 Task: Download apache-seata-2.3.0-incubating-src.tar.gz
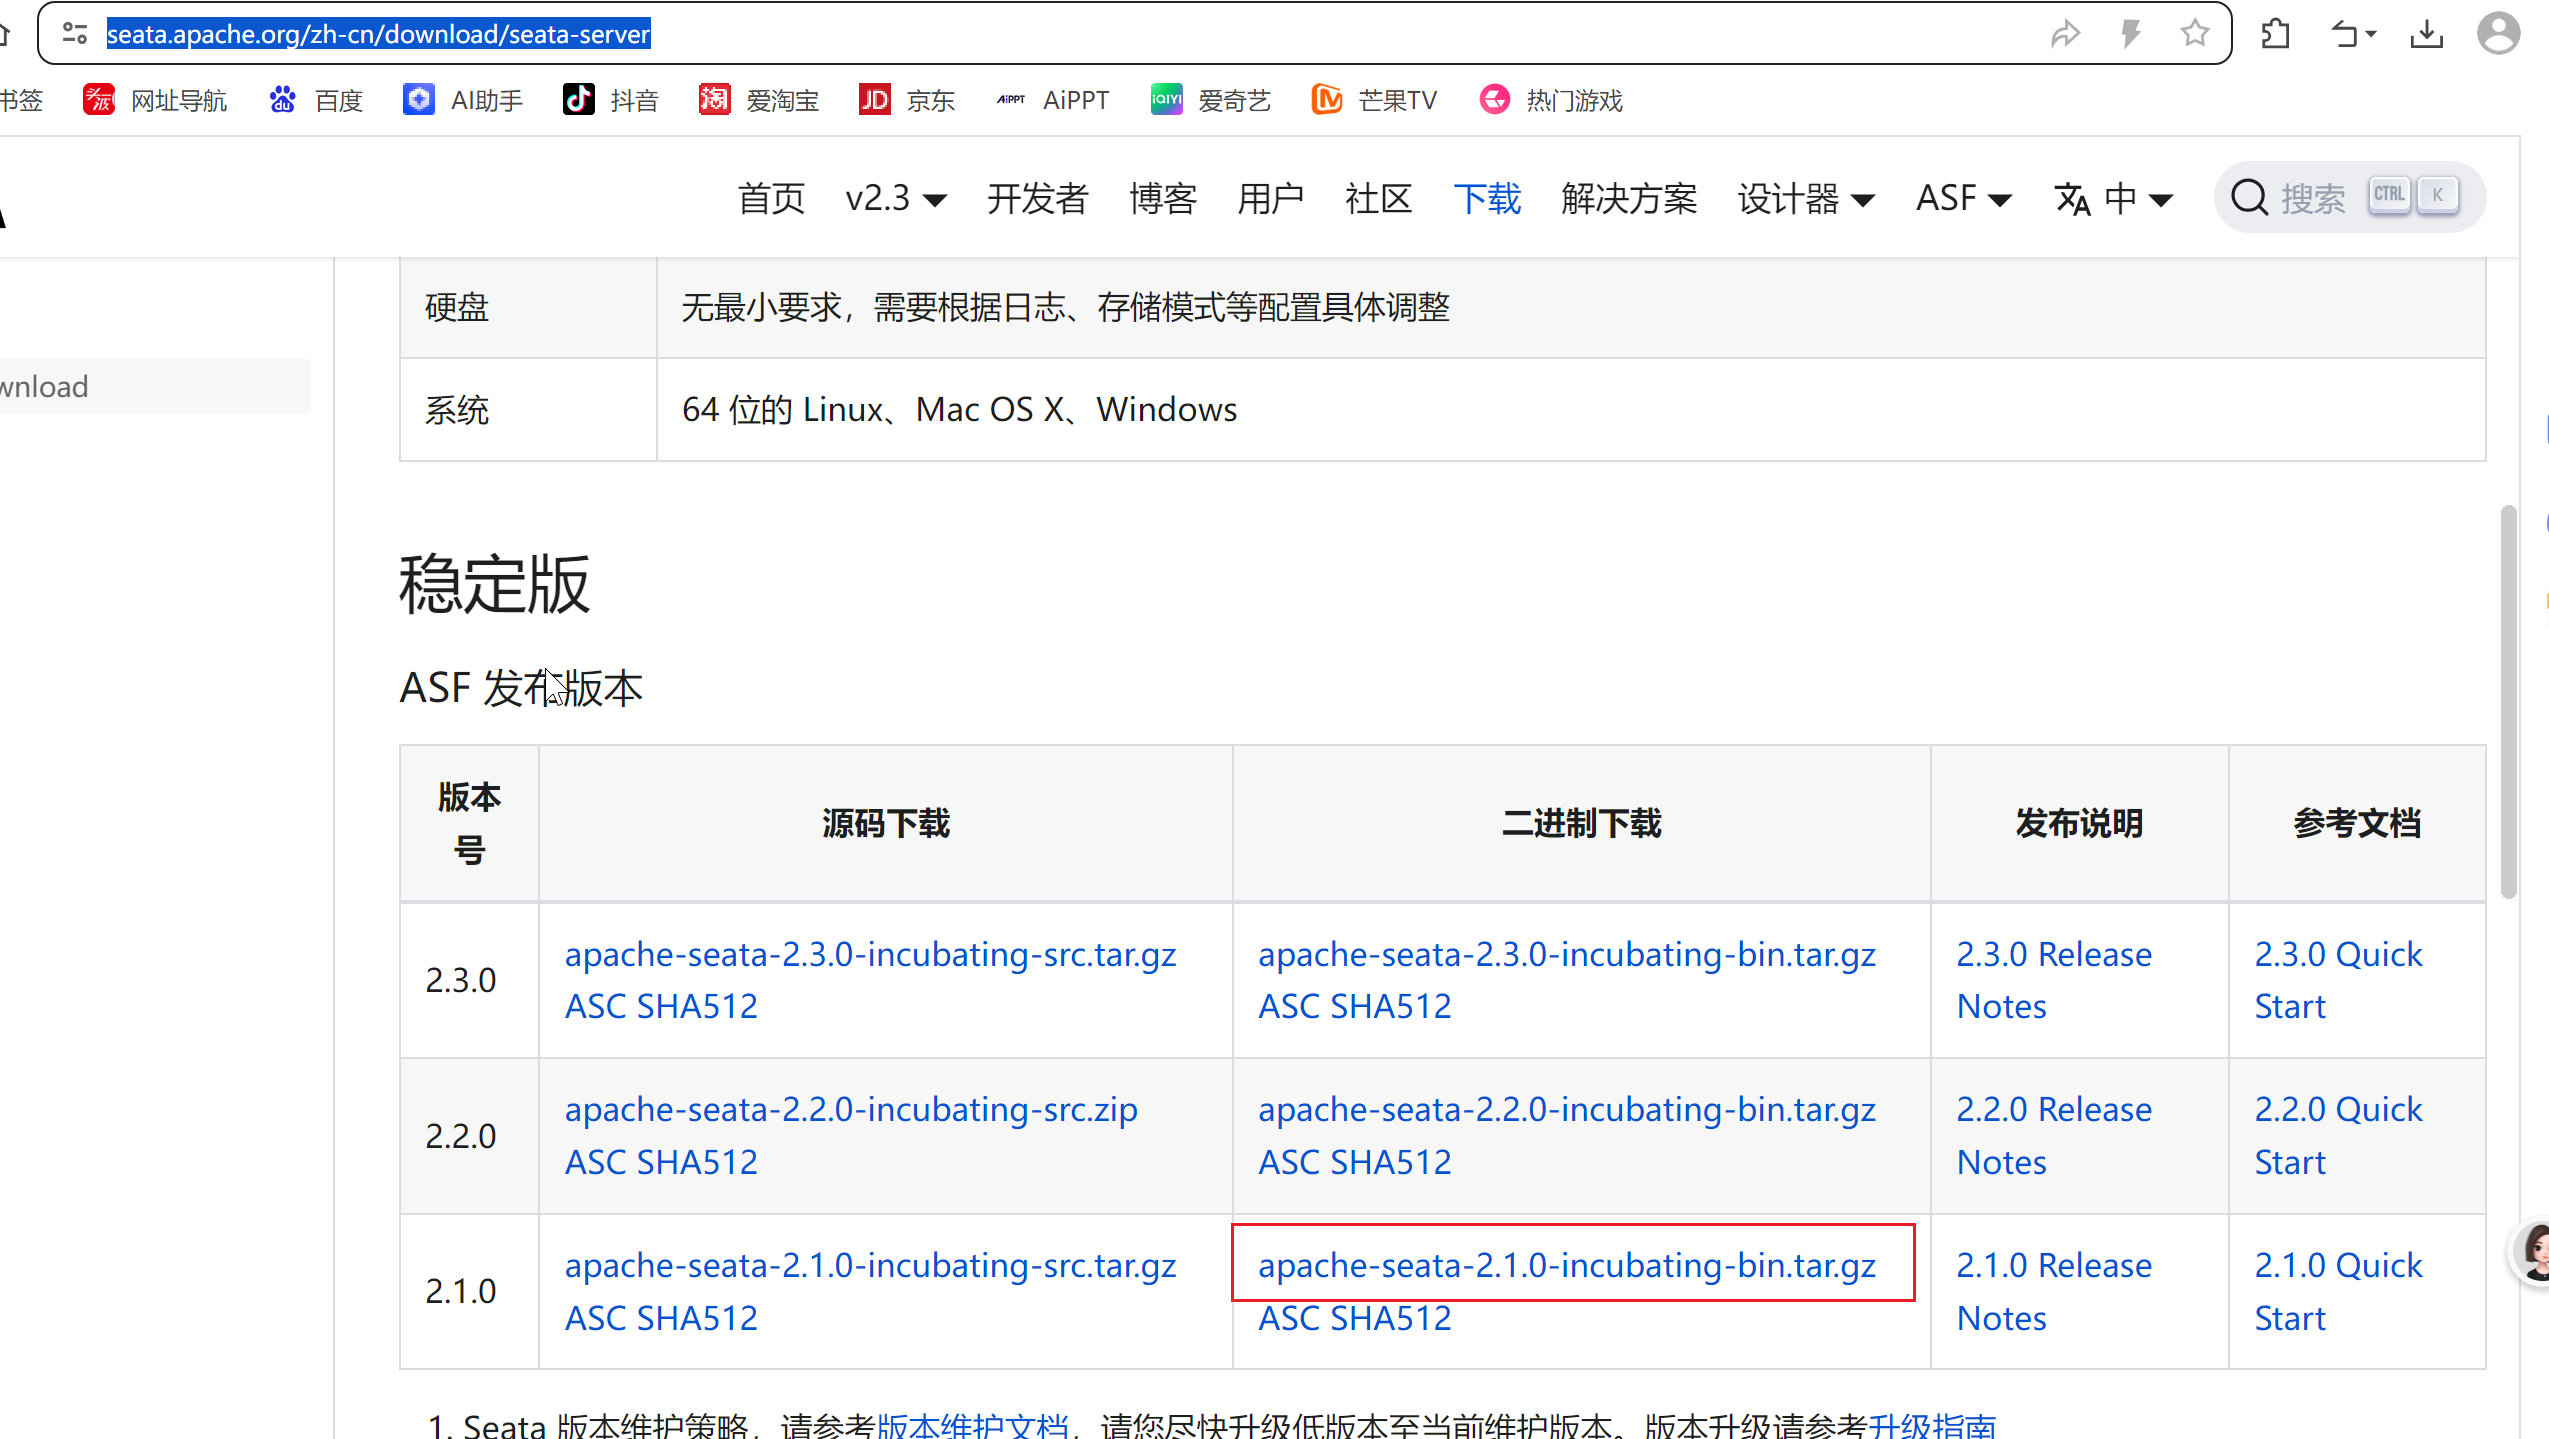(x=870, y=954)
